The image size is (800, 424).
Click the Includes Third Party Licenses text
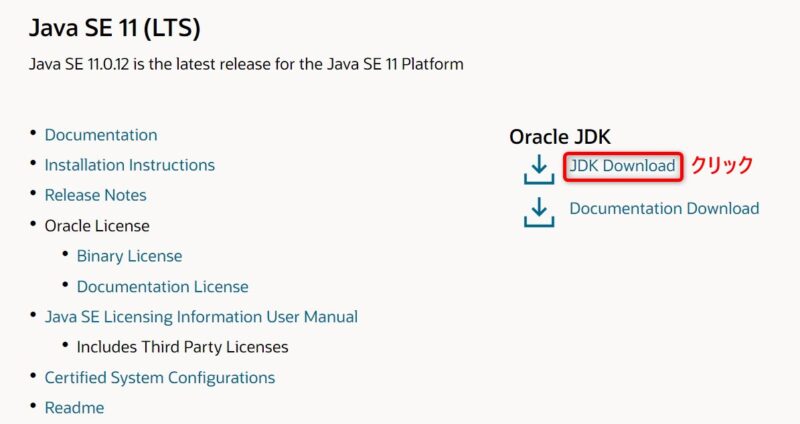[183, 347]
